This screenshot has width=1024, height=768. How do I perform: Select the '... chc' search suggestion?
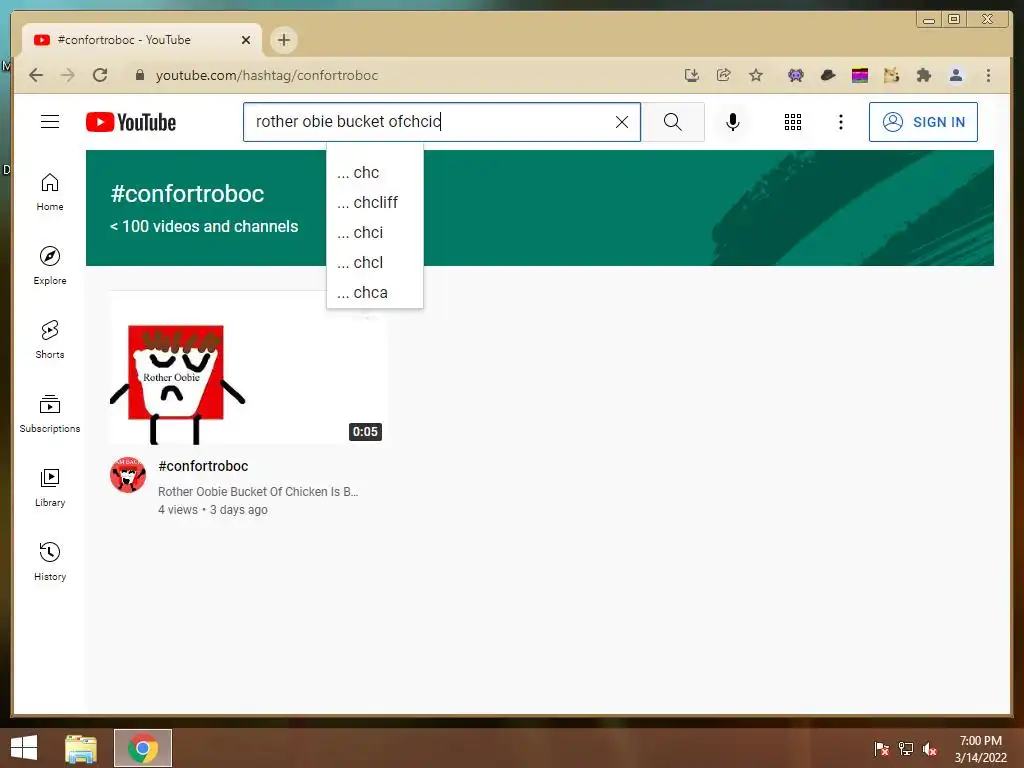[x=375, y=172]
